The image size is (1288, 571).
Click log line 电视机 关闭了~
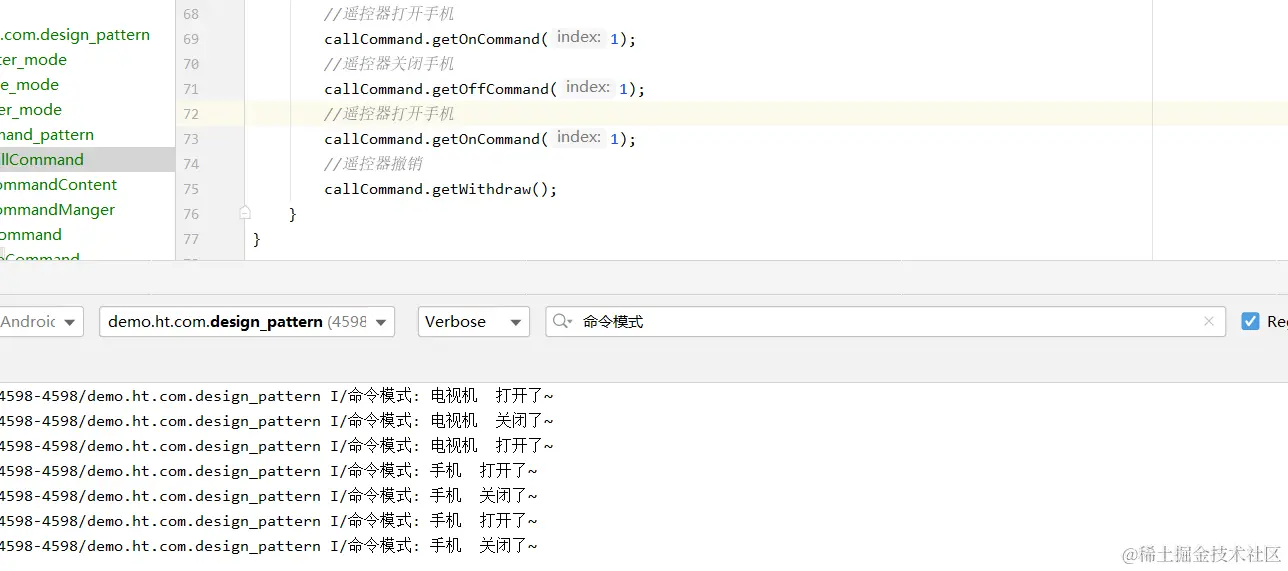[277, 421]
